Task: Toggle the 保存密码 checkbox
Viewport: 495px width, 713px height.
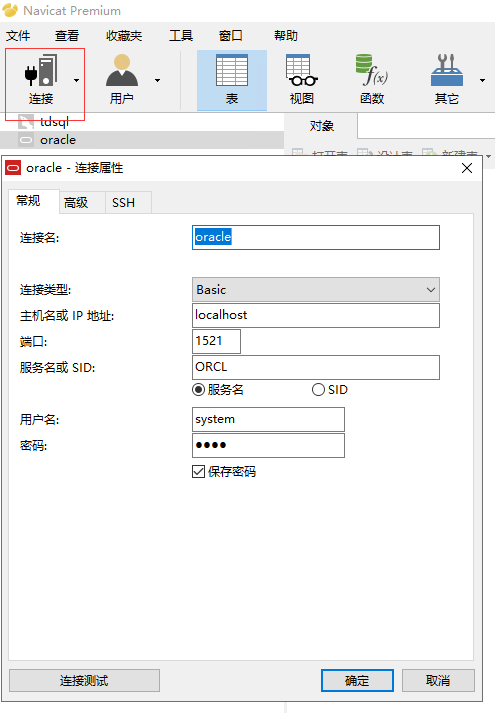Action: 198,472
